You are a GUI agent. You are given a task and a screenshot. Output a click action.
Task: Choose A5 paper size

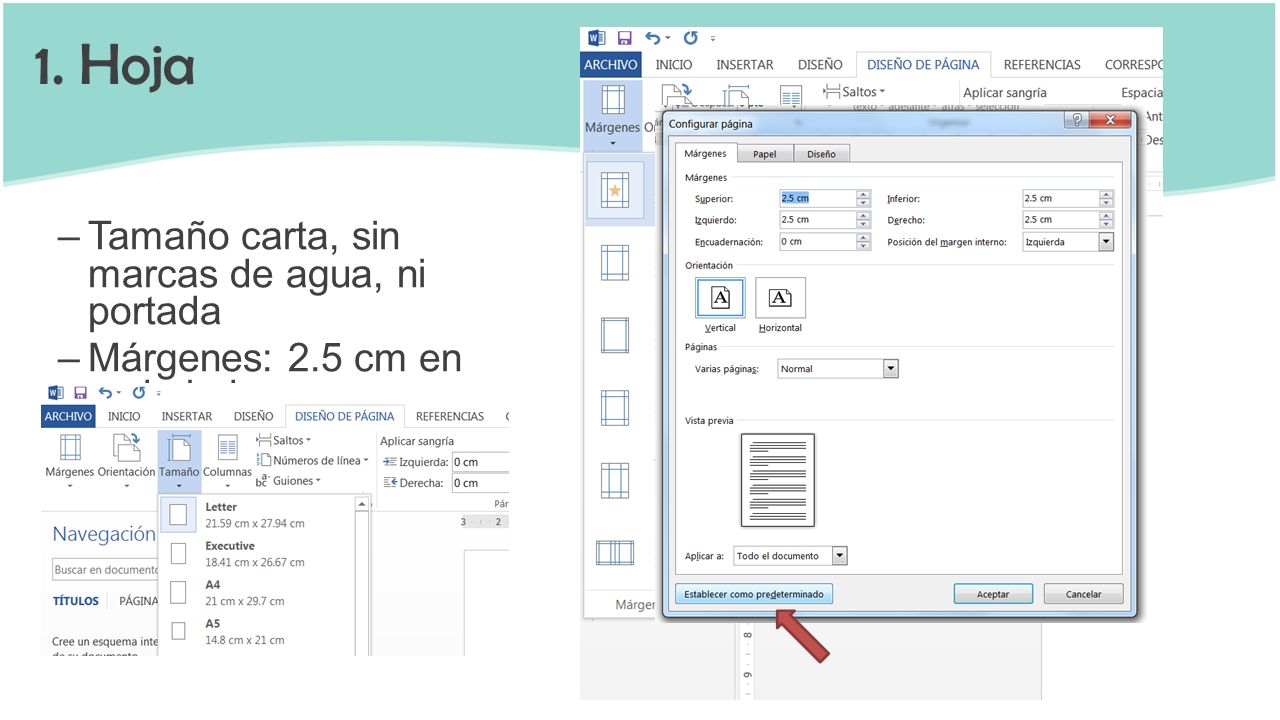(257, 631)
